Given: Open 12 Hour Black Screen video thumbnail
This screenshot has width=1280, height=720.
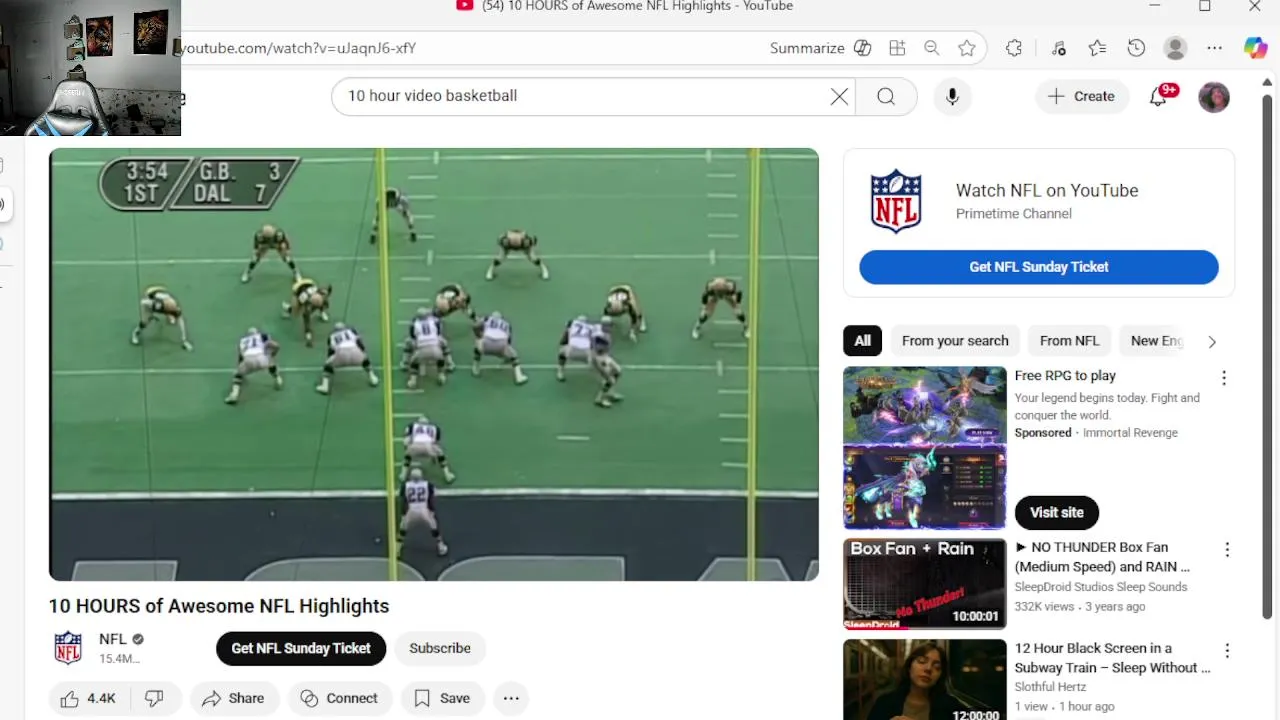Looking at the screenshot, I should click(925, 680).
